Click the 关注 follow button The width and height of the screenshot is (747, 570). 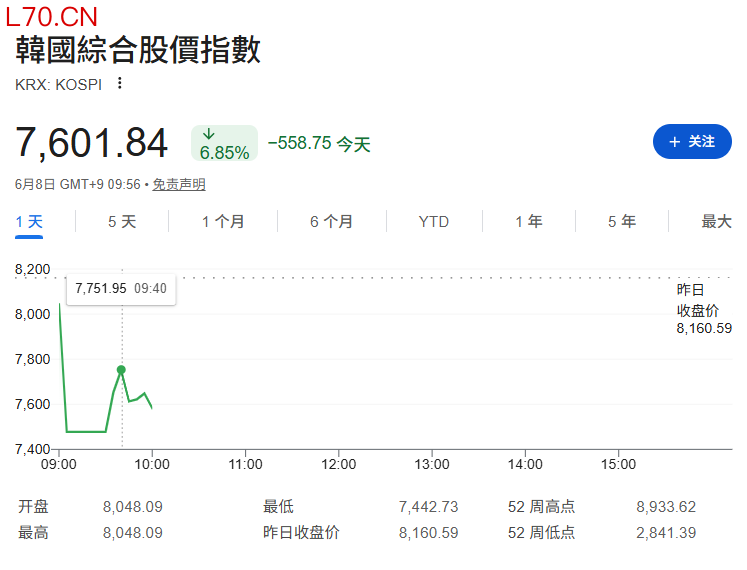point(692,142)
